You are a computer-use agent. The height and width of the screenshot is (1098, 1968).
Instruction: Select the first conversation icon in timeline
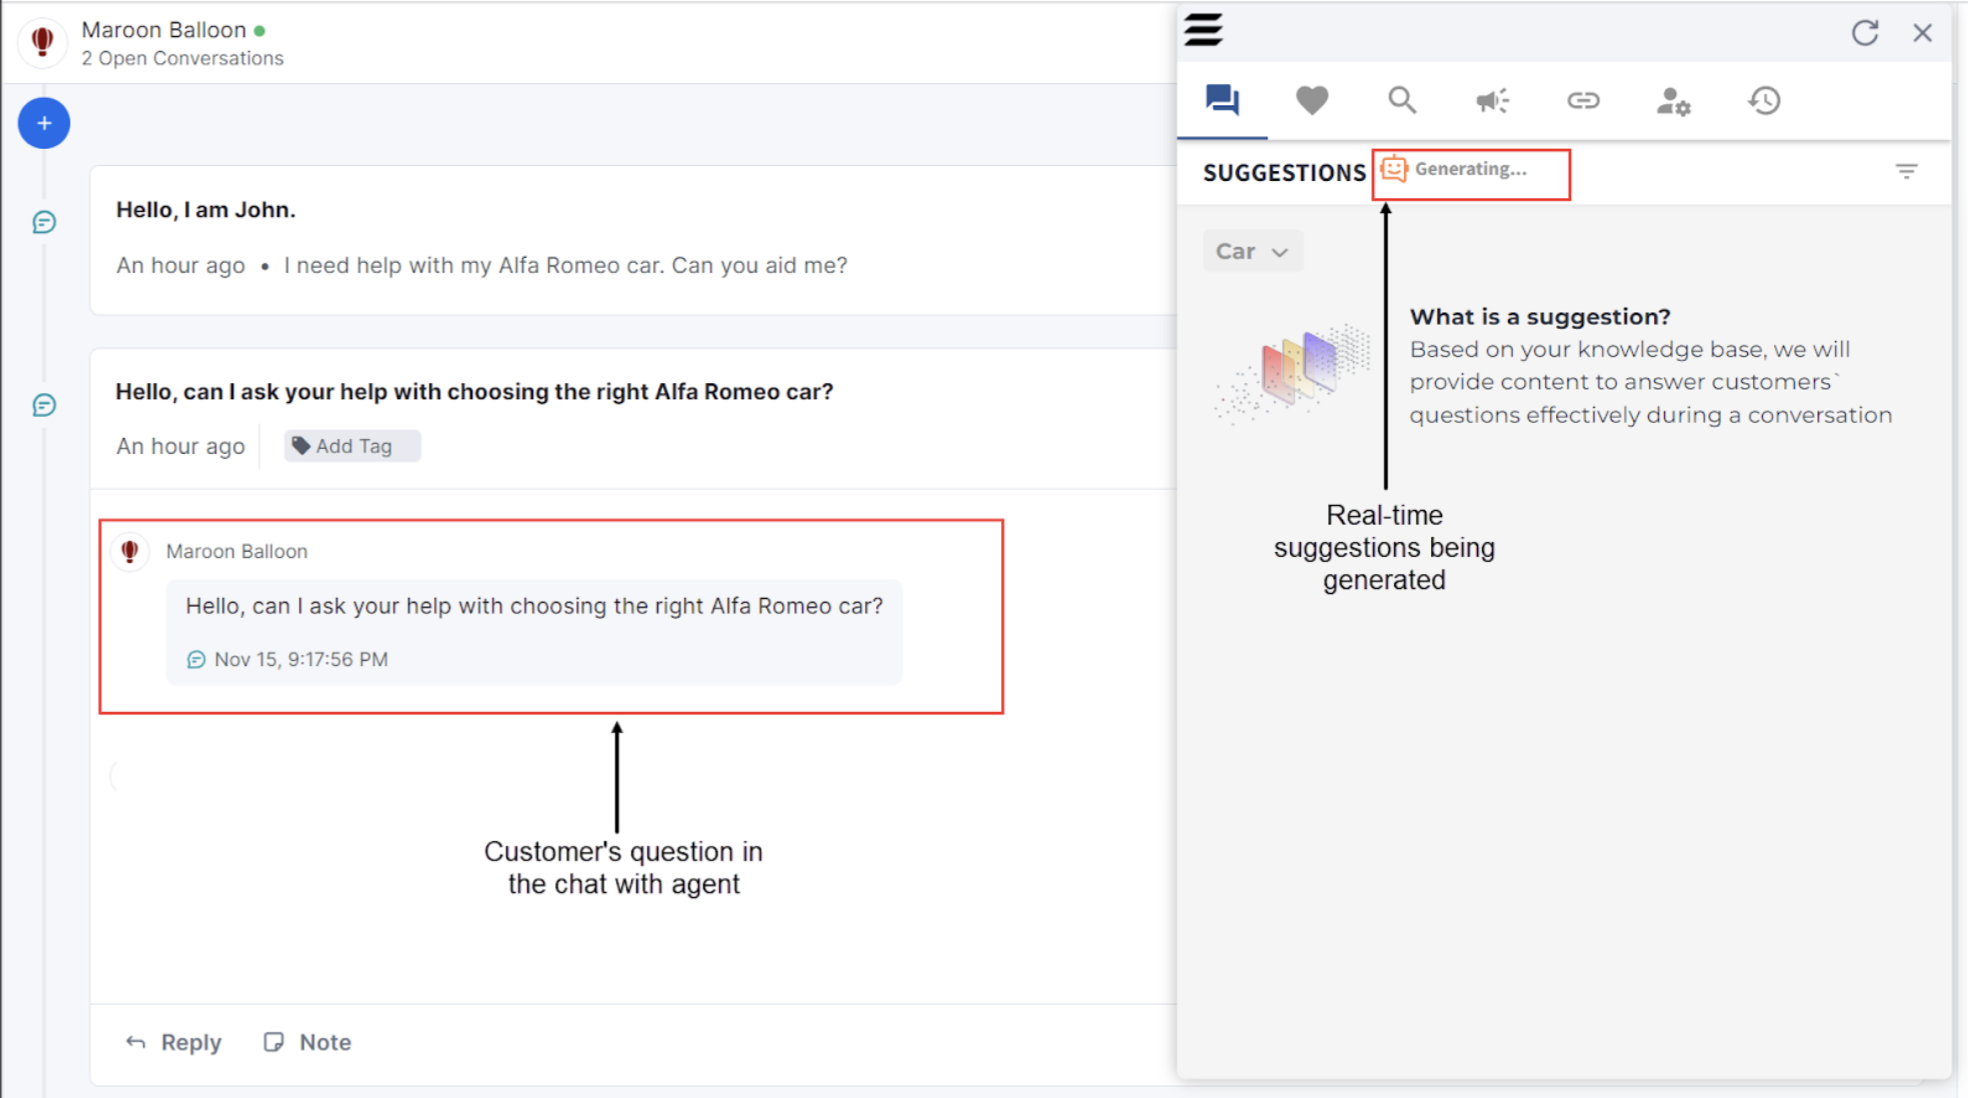tap(44, 222)
